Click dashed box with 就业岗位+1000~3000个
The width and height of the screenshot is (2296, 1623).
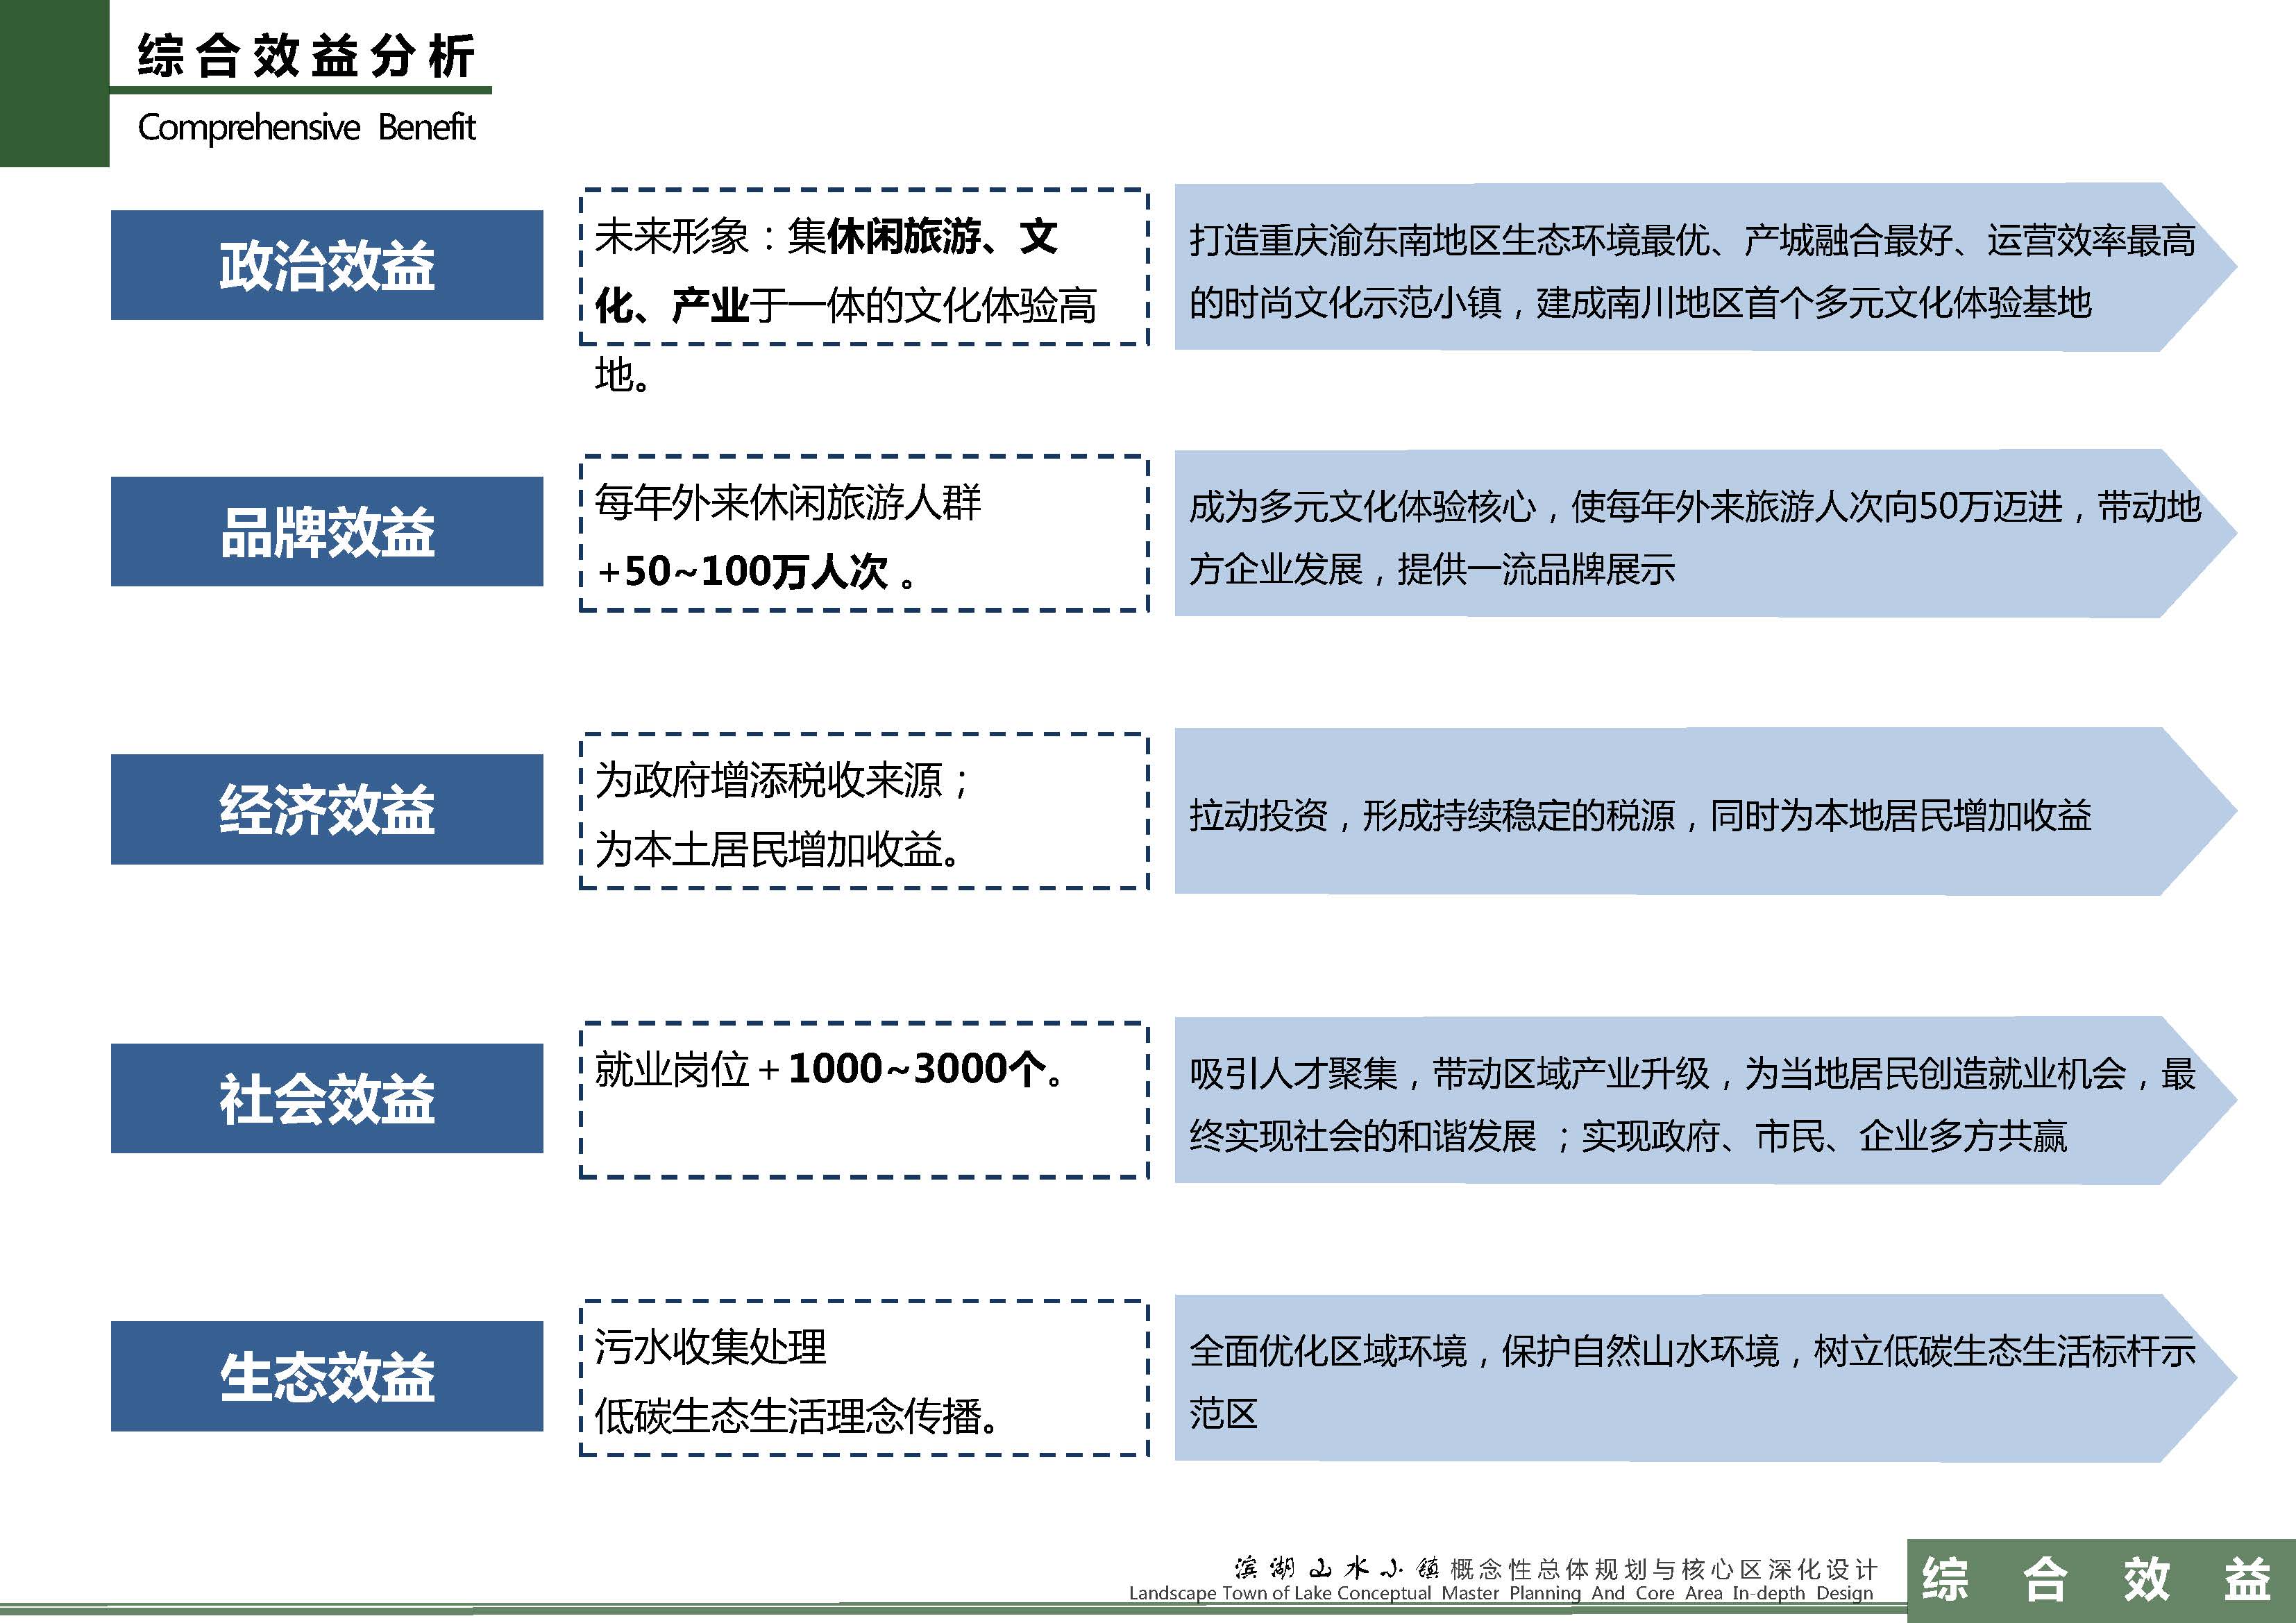click(x=863, y=1100)
